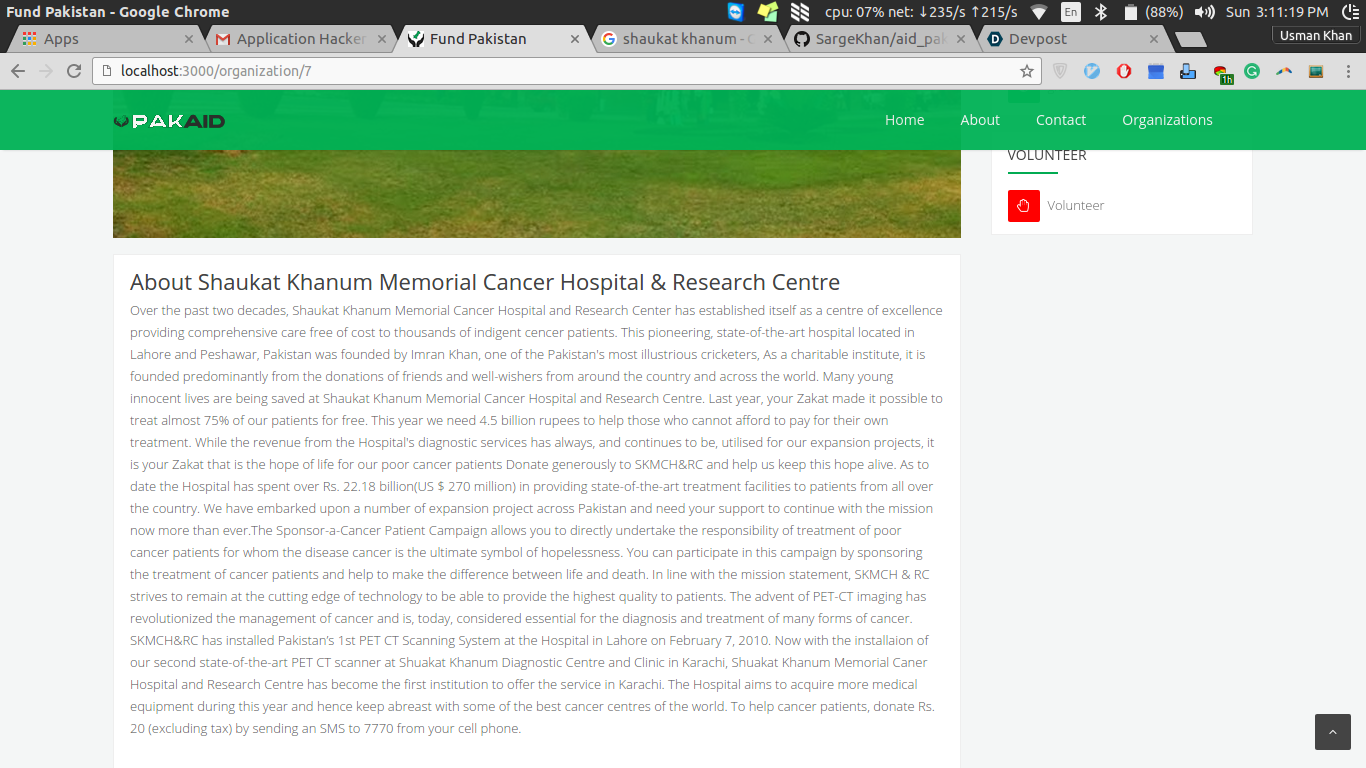The height and width of the screenshot is (768, 1366).
Task: Click the green field banner image
Action: pos(537,194)
